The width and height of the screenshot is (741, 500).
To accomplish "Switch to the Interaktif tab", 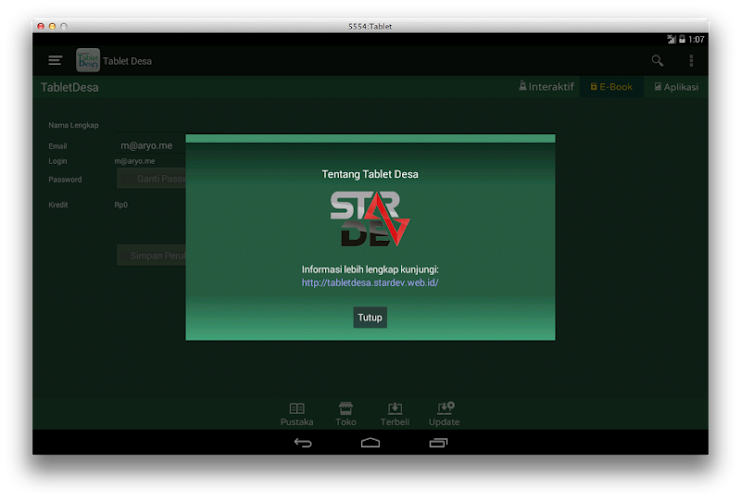I will [x=546, y=87].
